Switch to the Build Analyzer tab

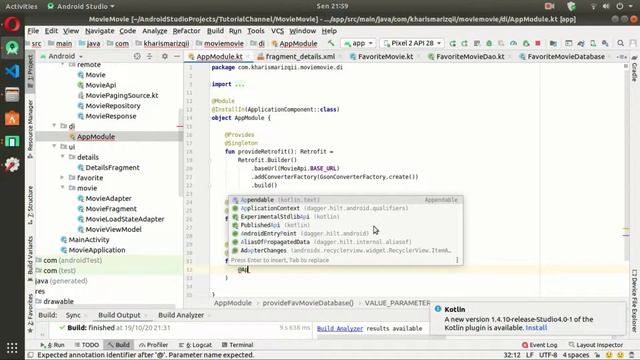pos(181,315)
